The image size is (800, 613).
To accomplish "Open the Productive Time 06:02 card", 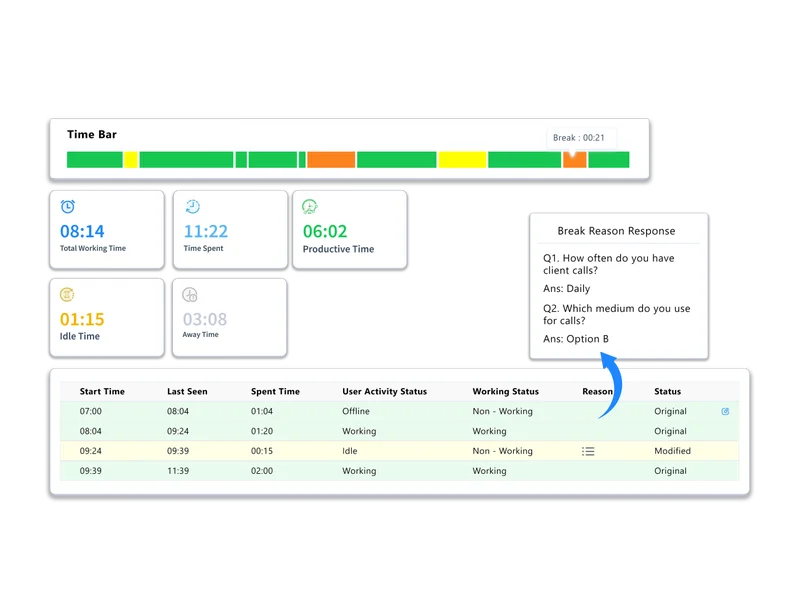I will (349, 230).
